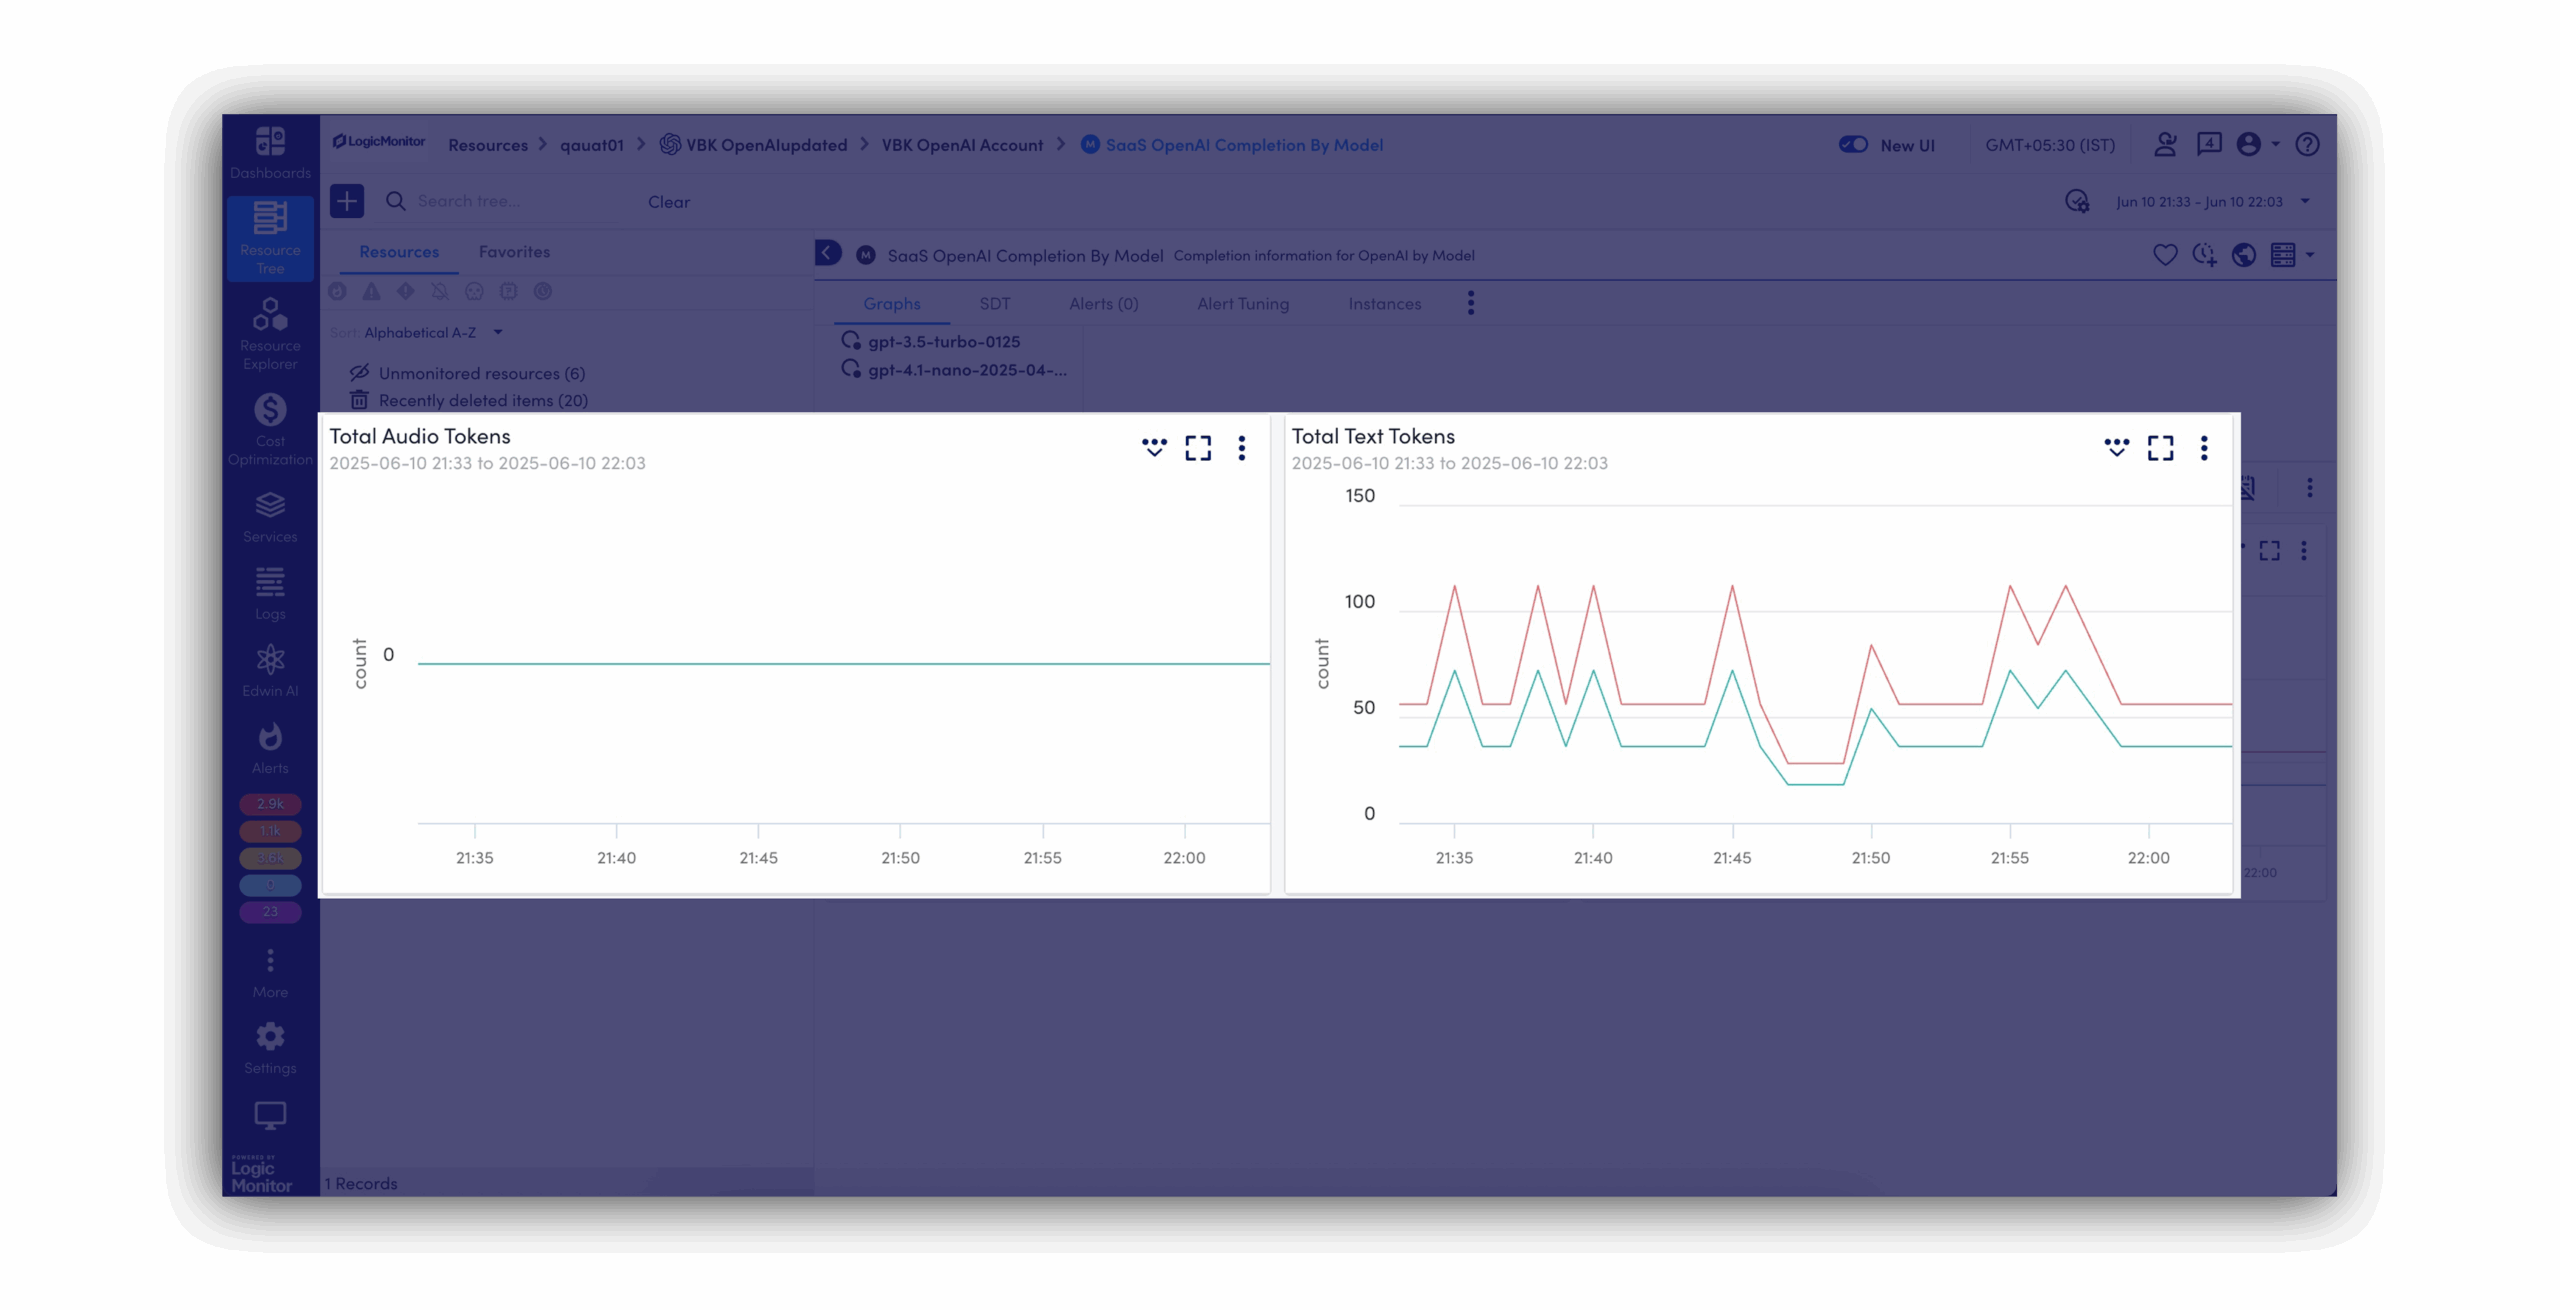
Task: Open Recently deleted items (20)
Action: [x=469, y=400]
